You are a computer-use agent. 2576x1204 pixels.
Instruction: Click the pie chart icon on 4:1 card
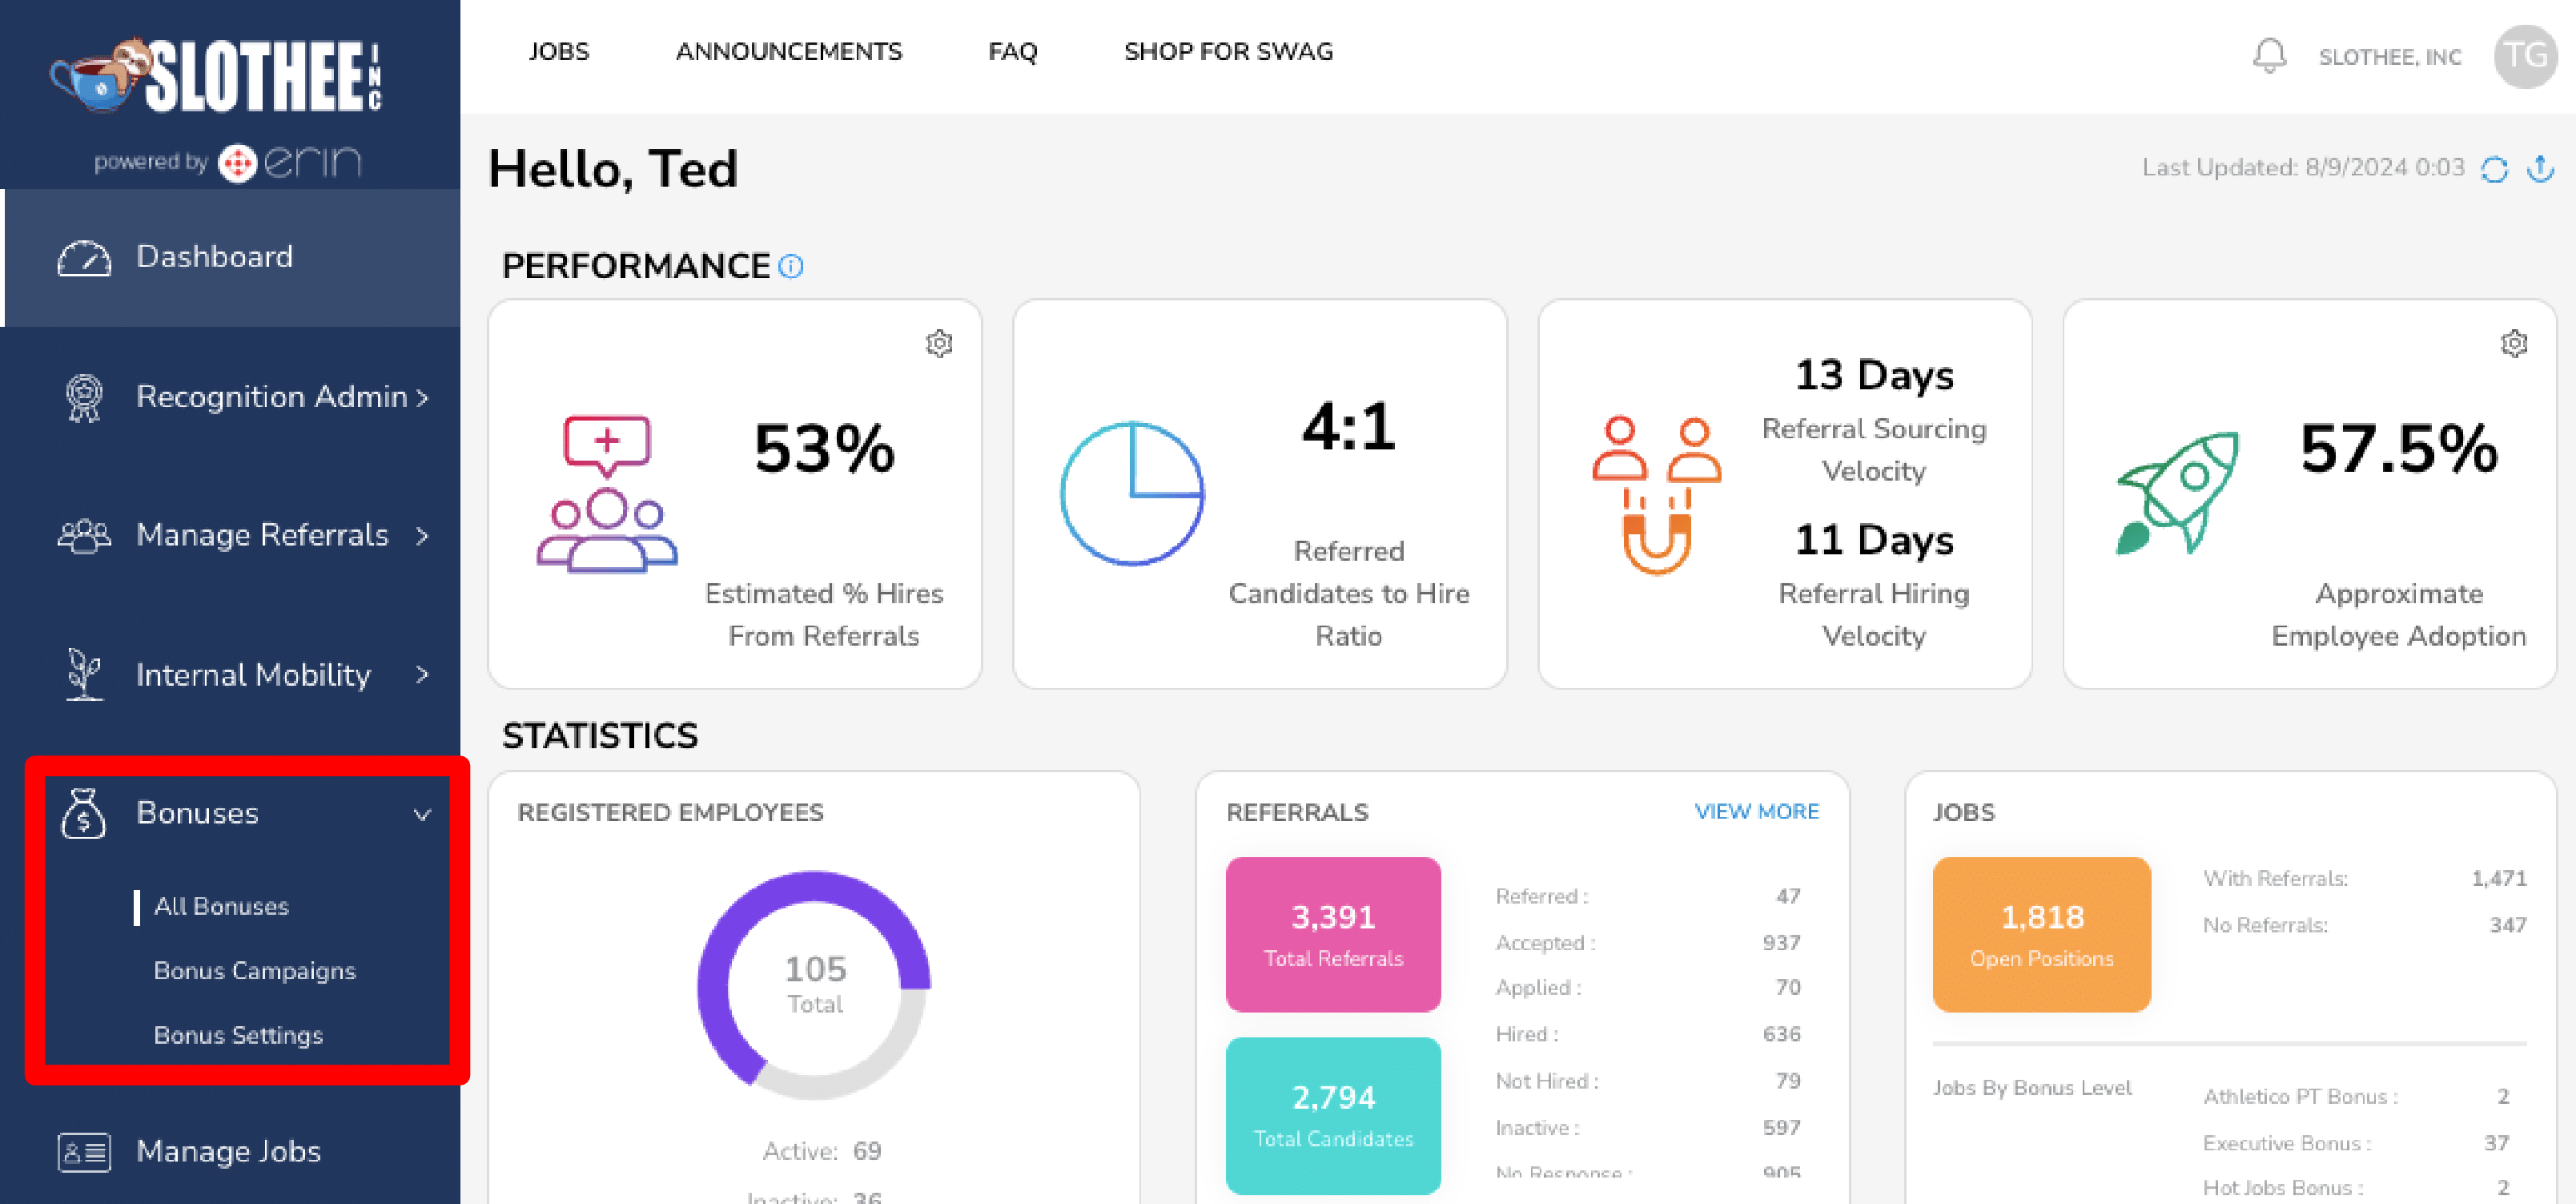coord(1132,493)
